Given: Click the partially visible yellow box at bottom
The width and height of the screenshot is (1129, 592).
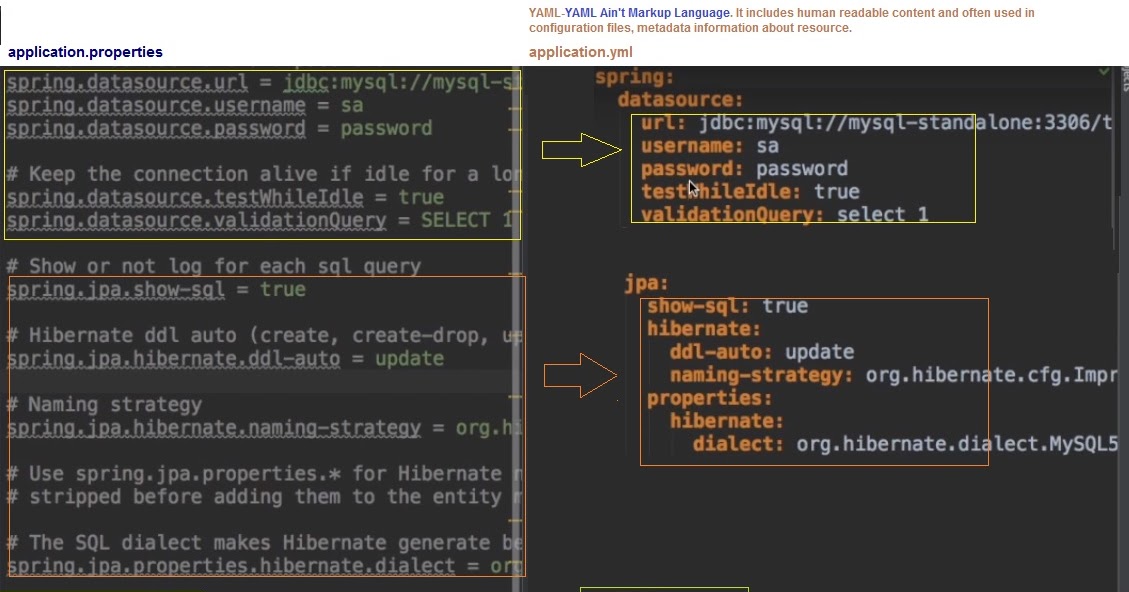Looking at the screenshot, I should 665,588.
